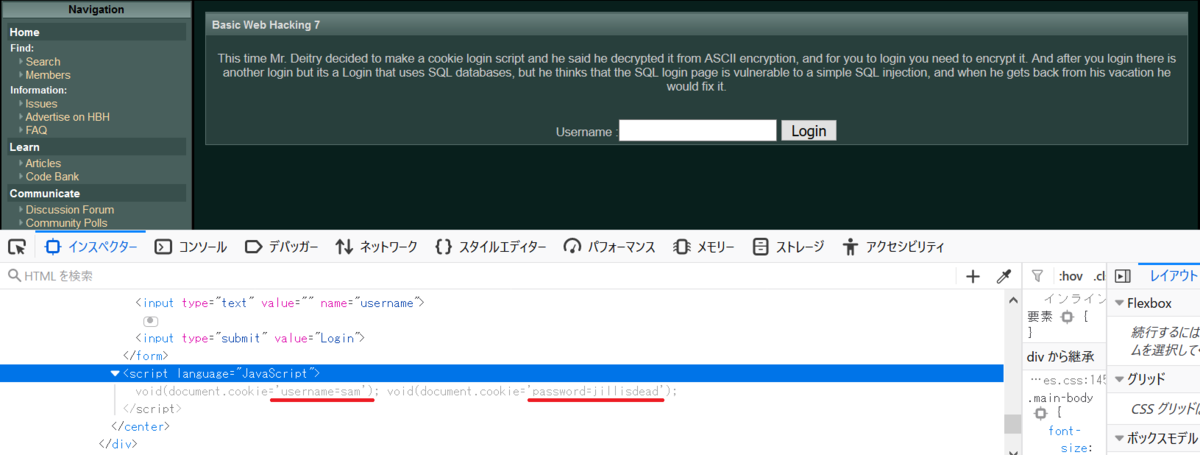Collapse the script language JavaScript node
The image size is (1200, 455).
(x=115, y=373)
